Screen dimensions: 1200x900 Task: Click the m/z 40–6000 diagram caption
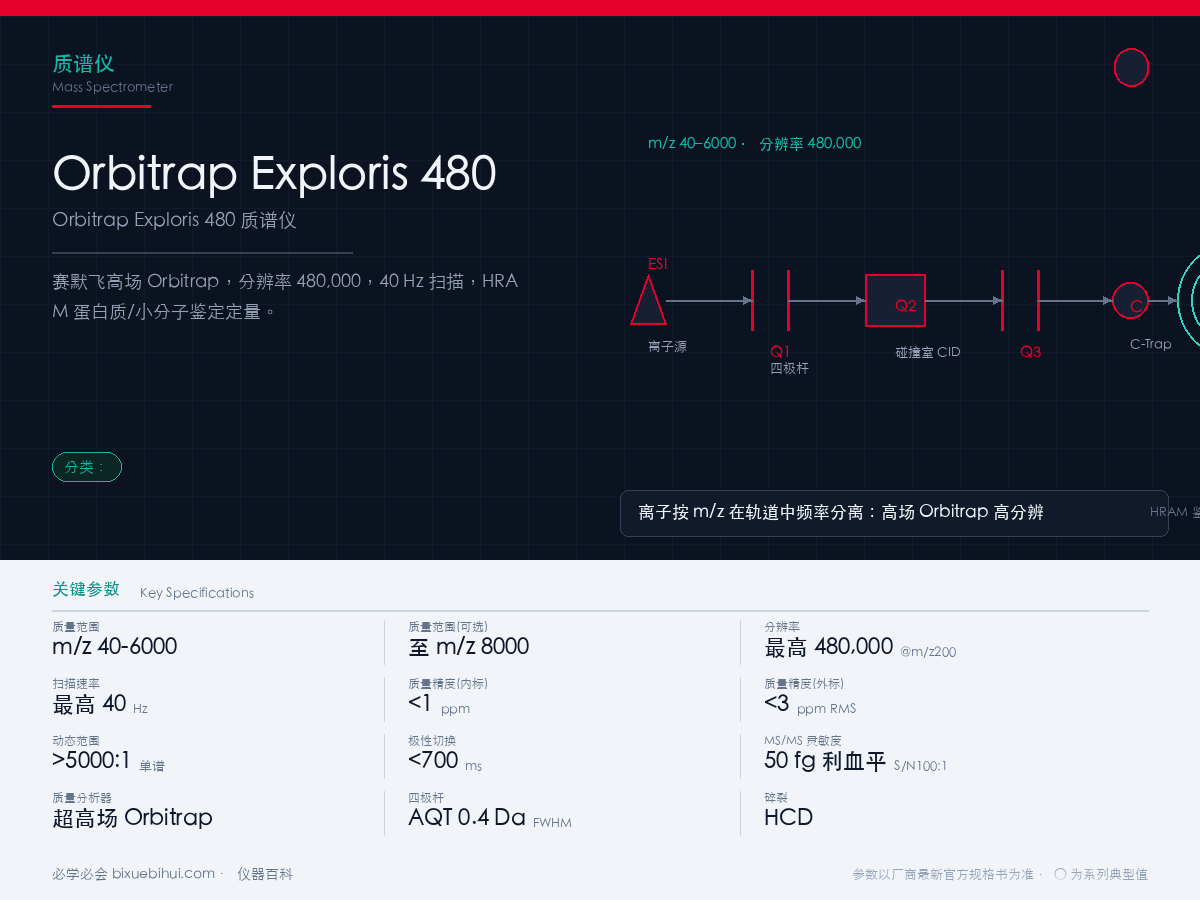(x=692, y=143)
